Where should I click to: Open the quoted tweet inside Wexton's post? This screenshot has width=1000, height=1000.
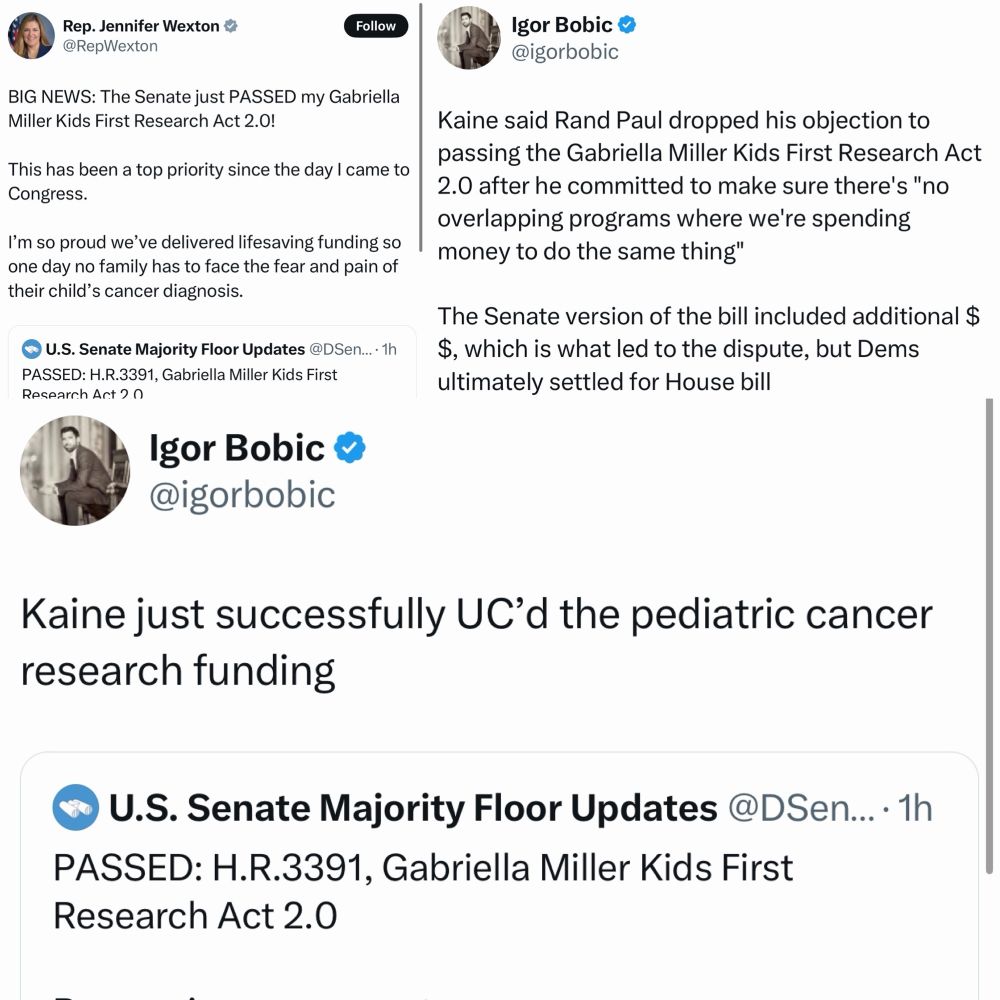point(210,372)
